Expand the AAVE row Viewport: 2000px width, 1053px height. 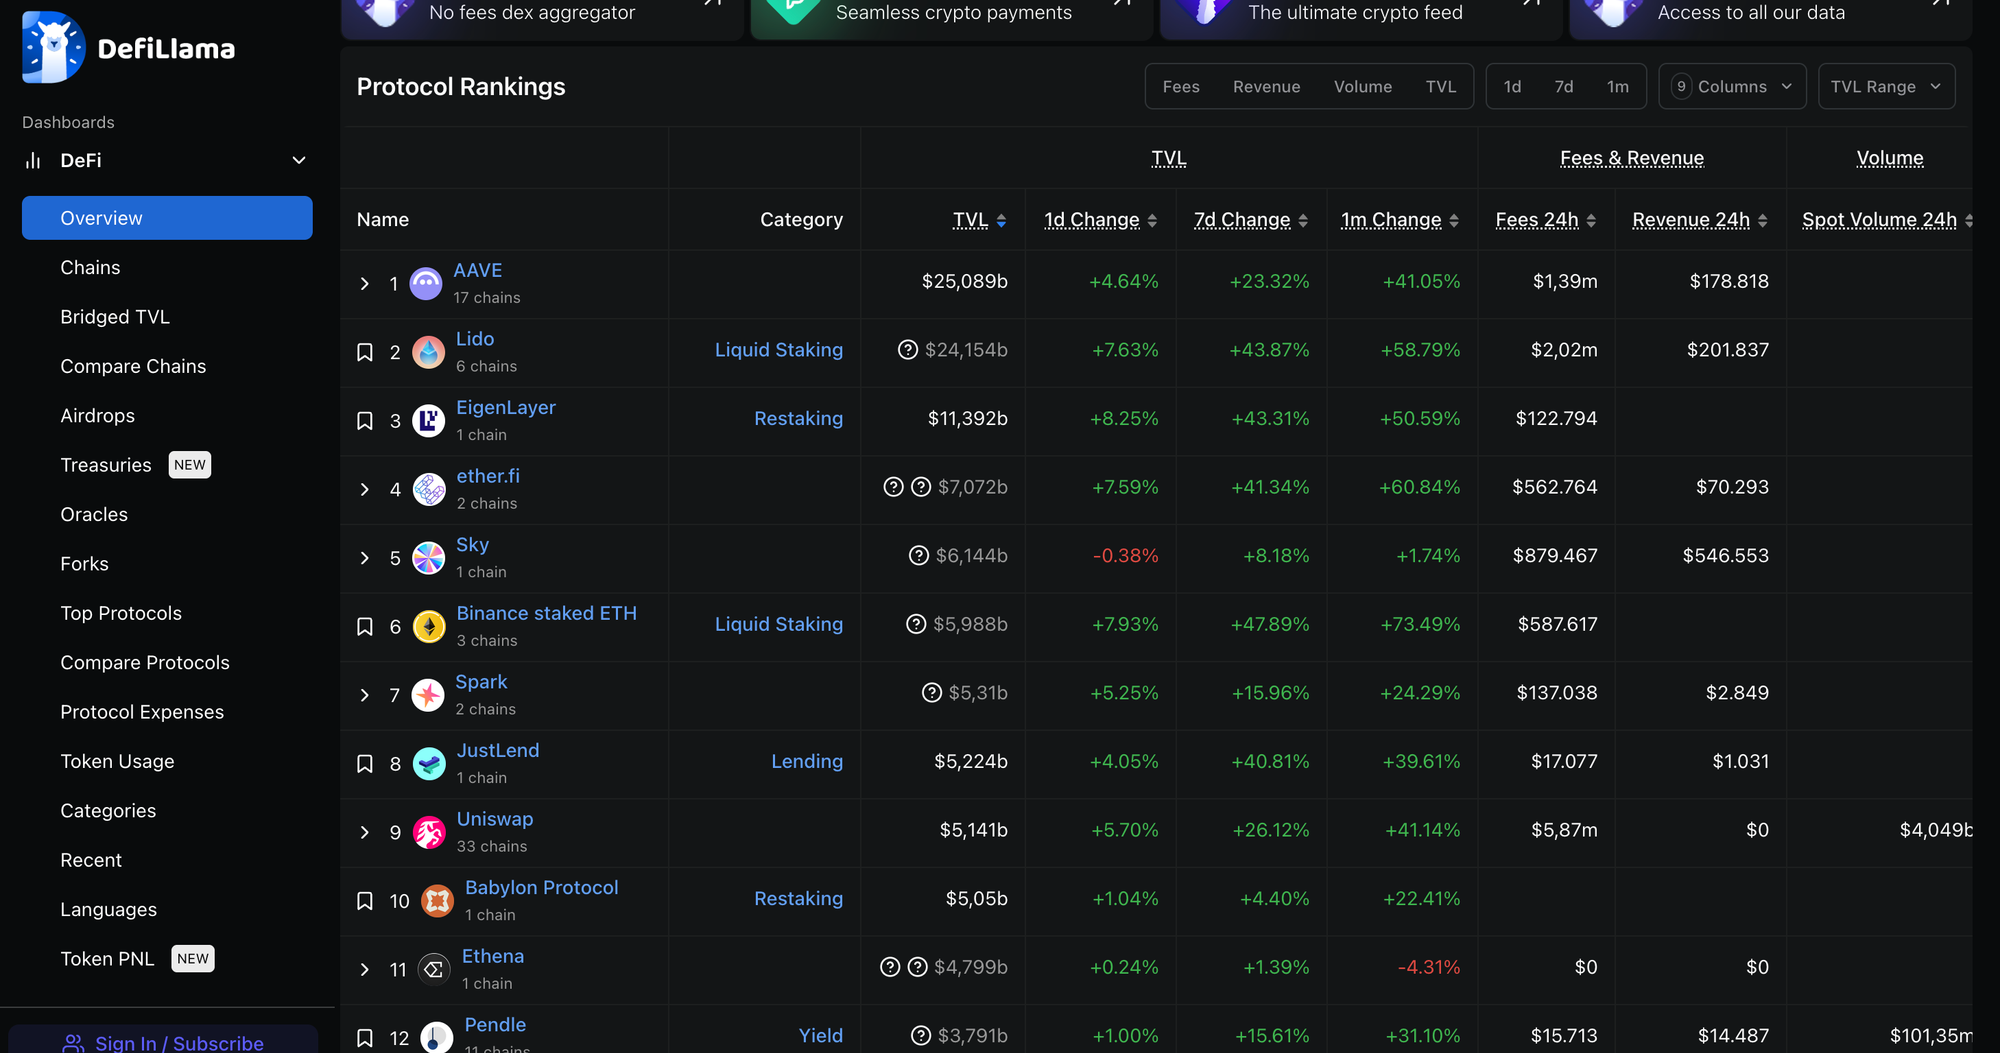click(x=365, y=284)
